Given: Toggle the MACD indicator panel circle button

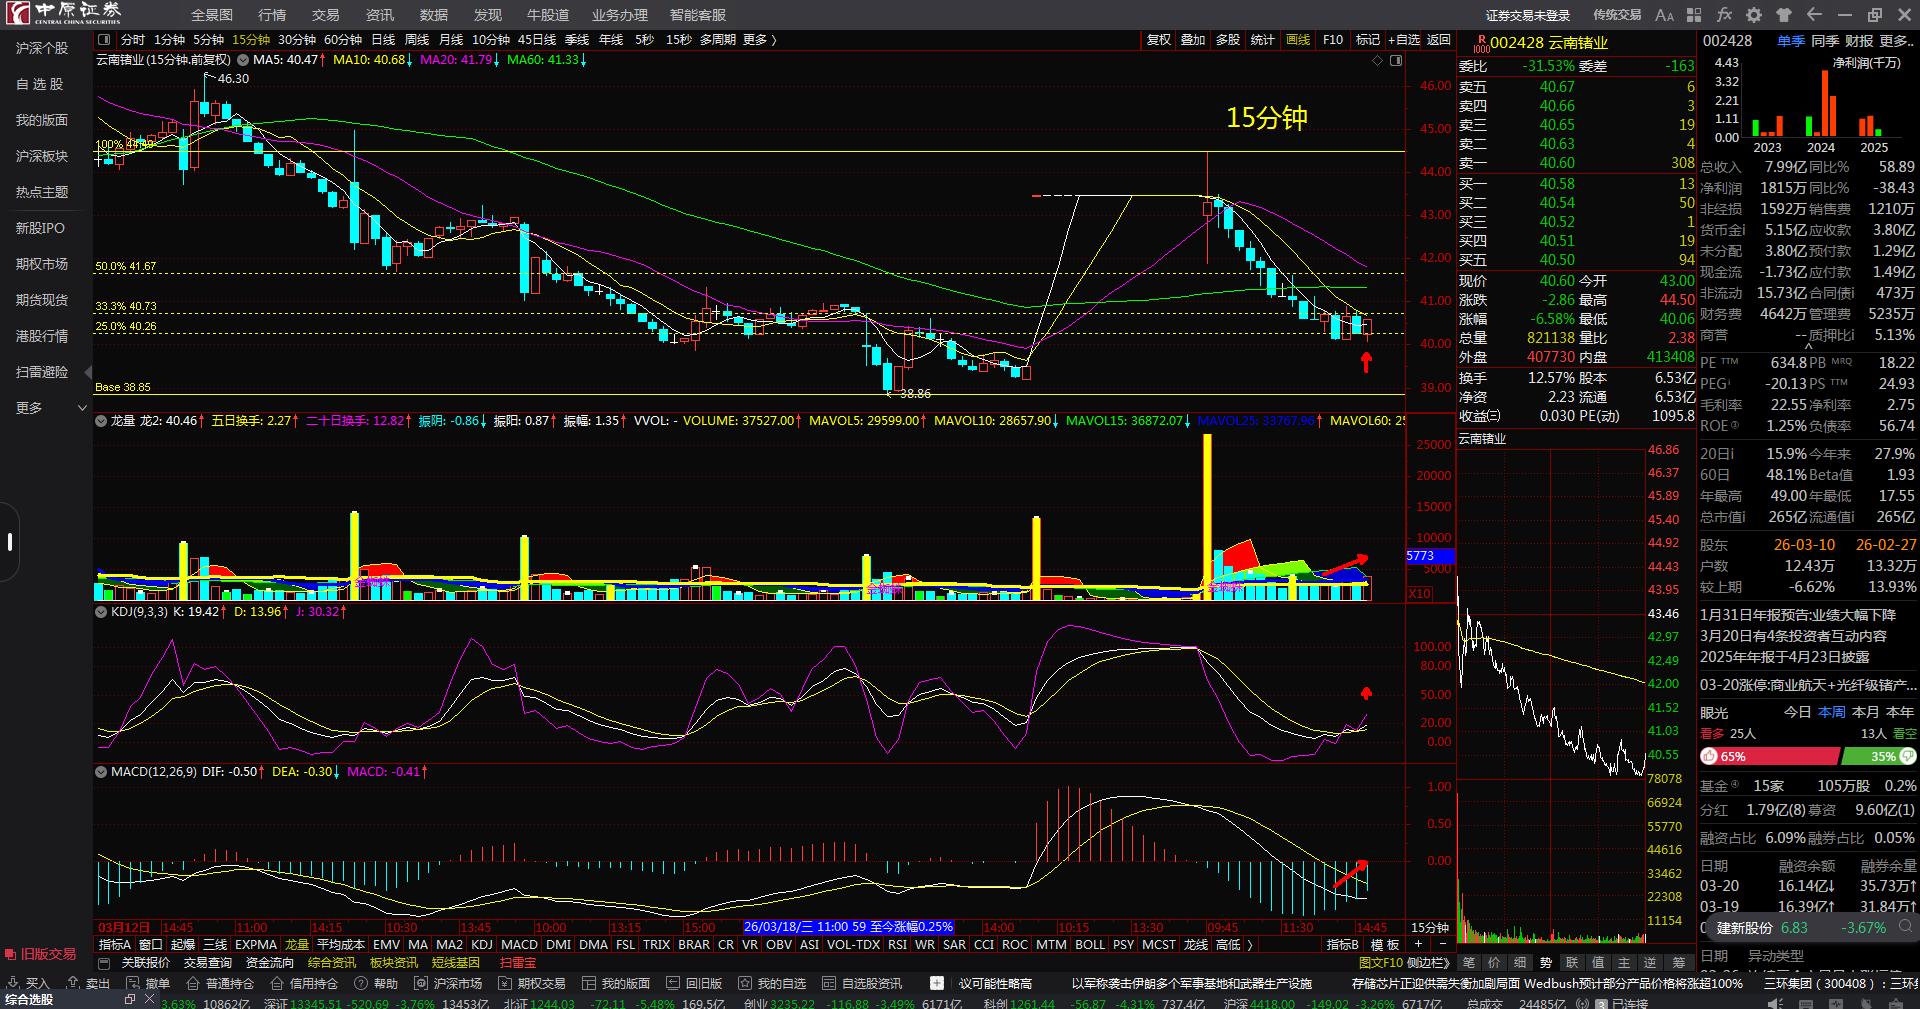Looking at the screenshot, I should click(101, 772).
